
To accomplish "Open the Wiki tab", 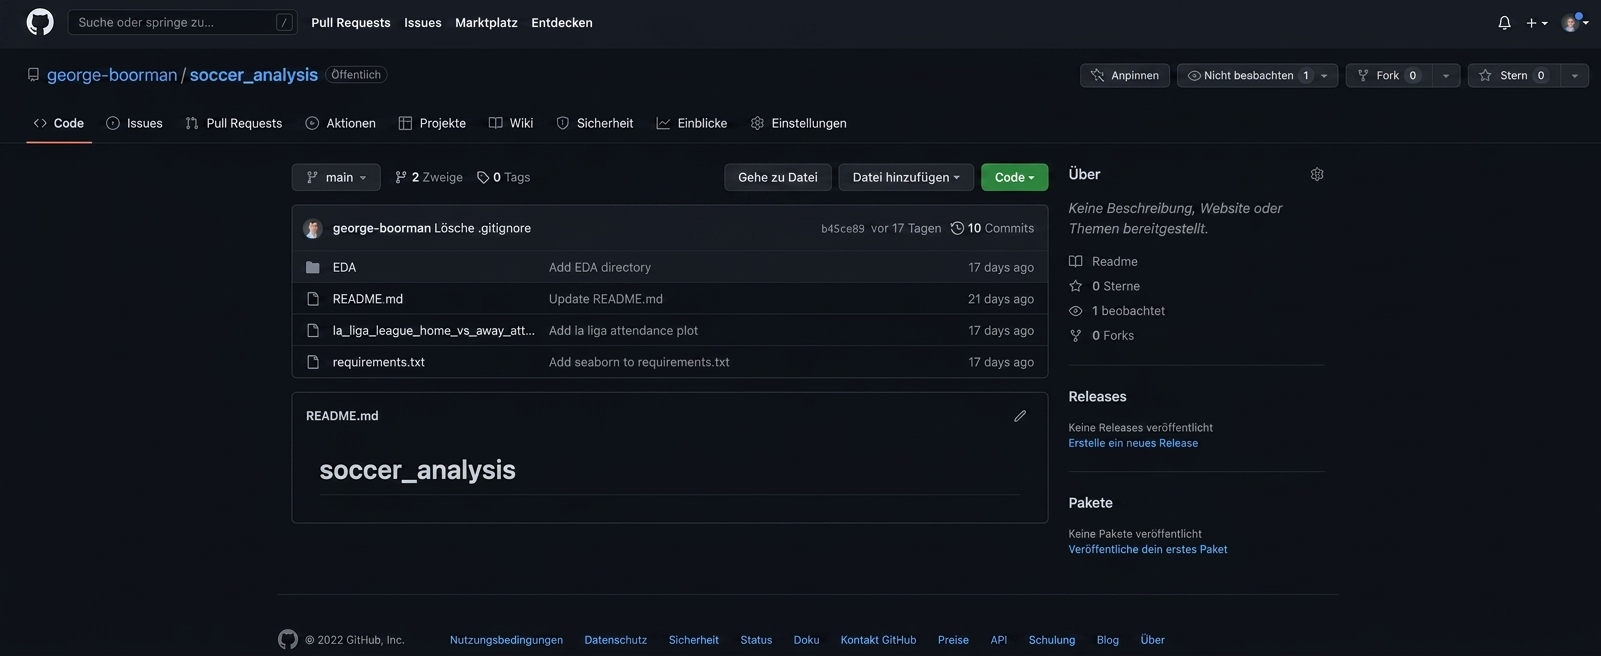I will point(511,123).
